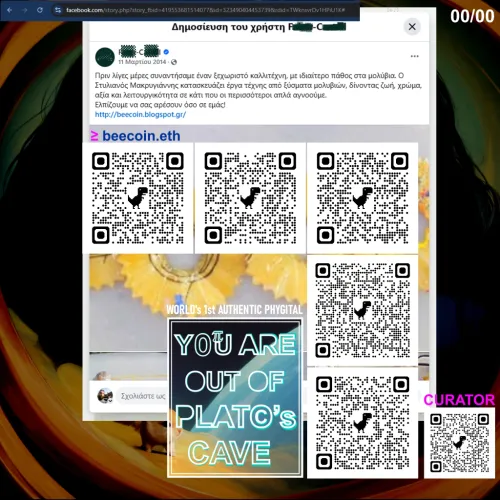
Task: Open the beecoin.blogspot.gr link
Action: click(x=140, y=115)
